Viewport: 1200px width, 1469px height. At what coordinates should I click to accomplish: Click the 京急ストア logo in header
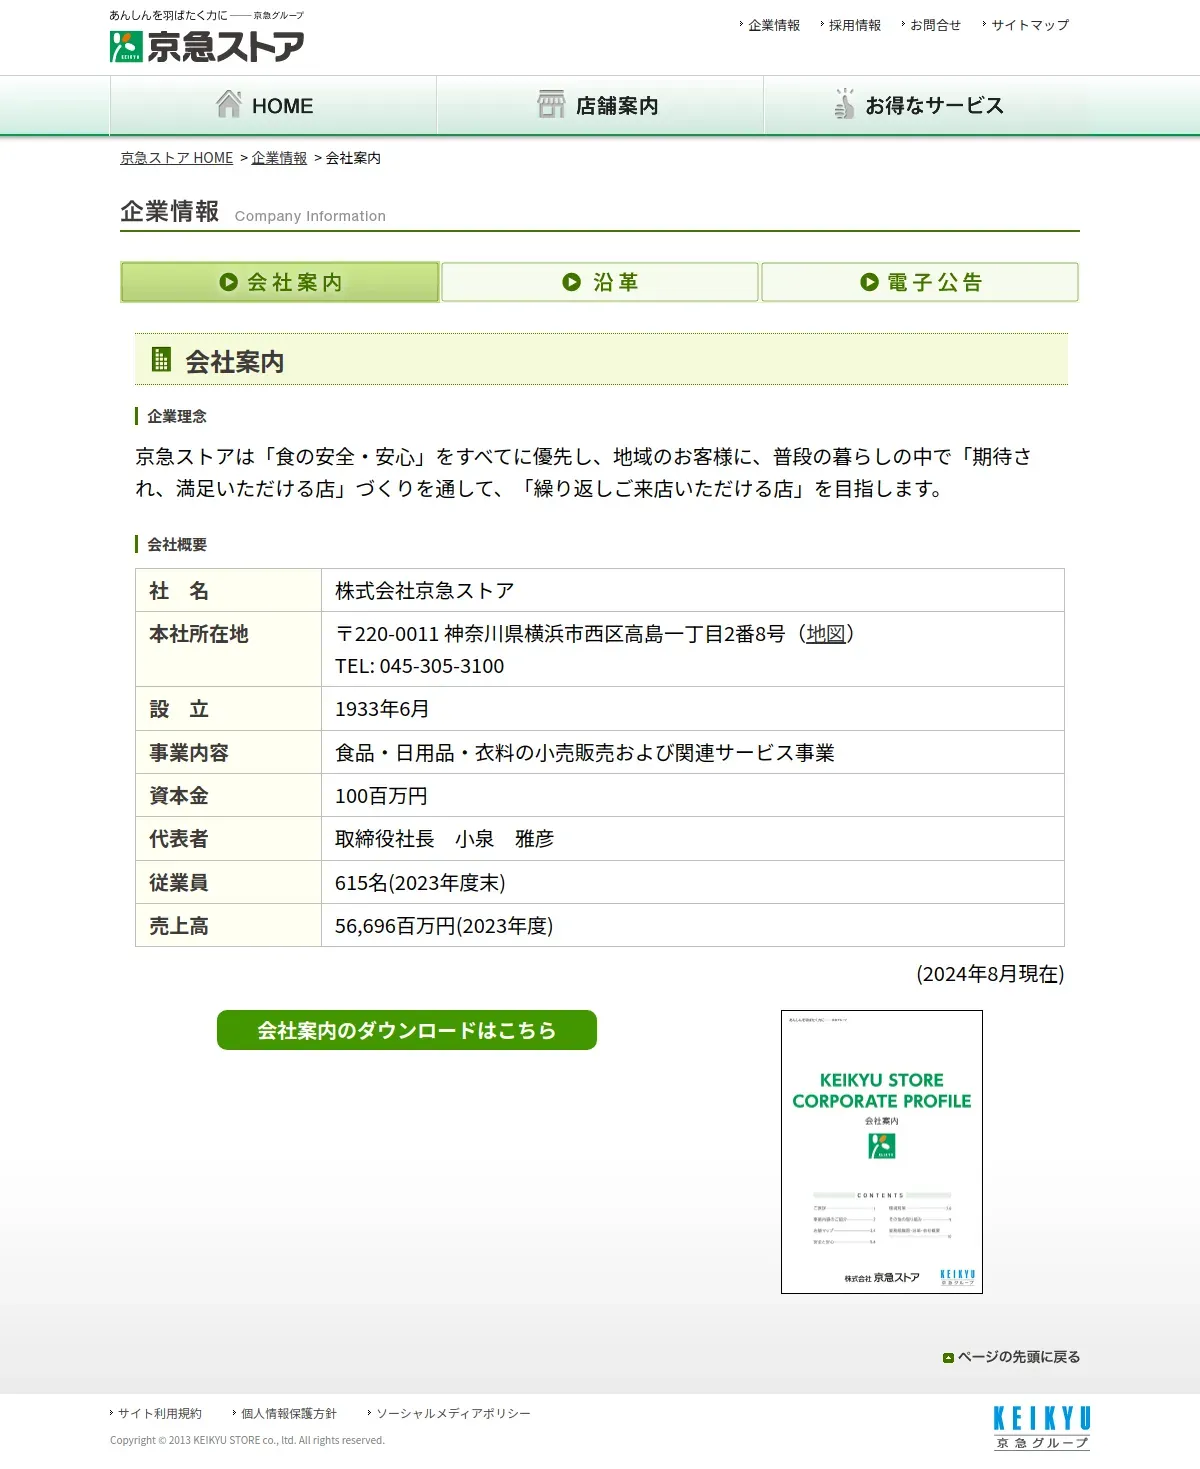(x=207, y=46)
